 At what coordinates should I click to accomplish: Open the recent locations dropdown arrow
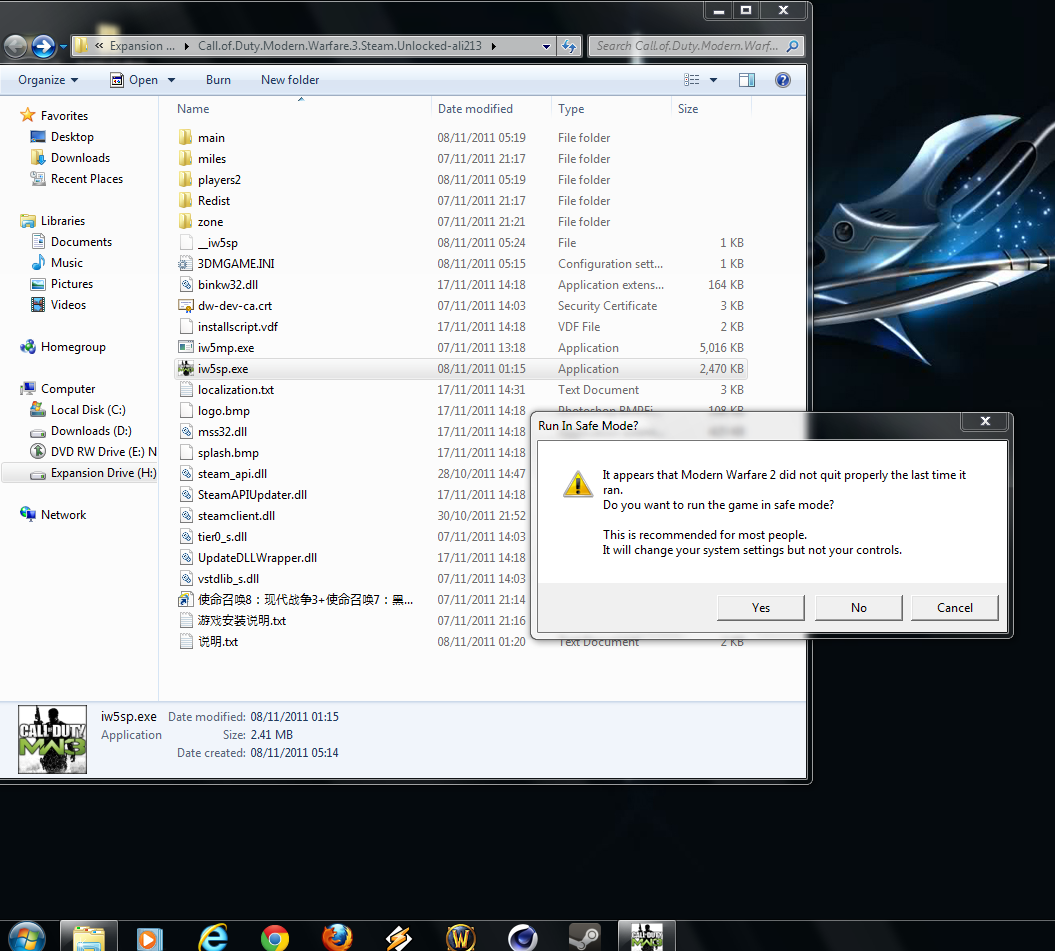click(x=63, y=46)
